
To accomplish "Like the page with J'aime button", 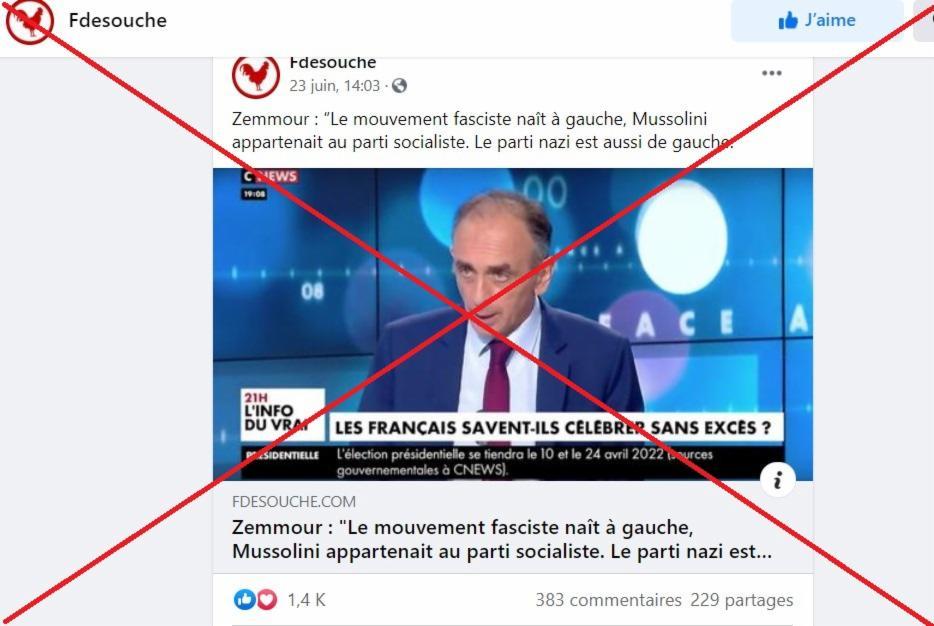I will tap(817, 21).
